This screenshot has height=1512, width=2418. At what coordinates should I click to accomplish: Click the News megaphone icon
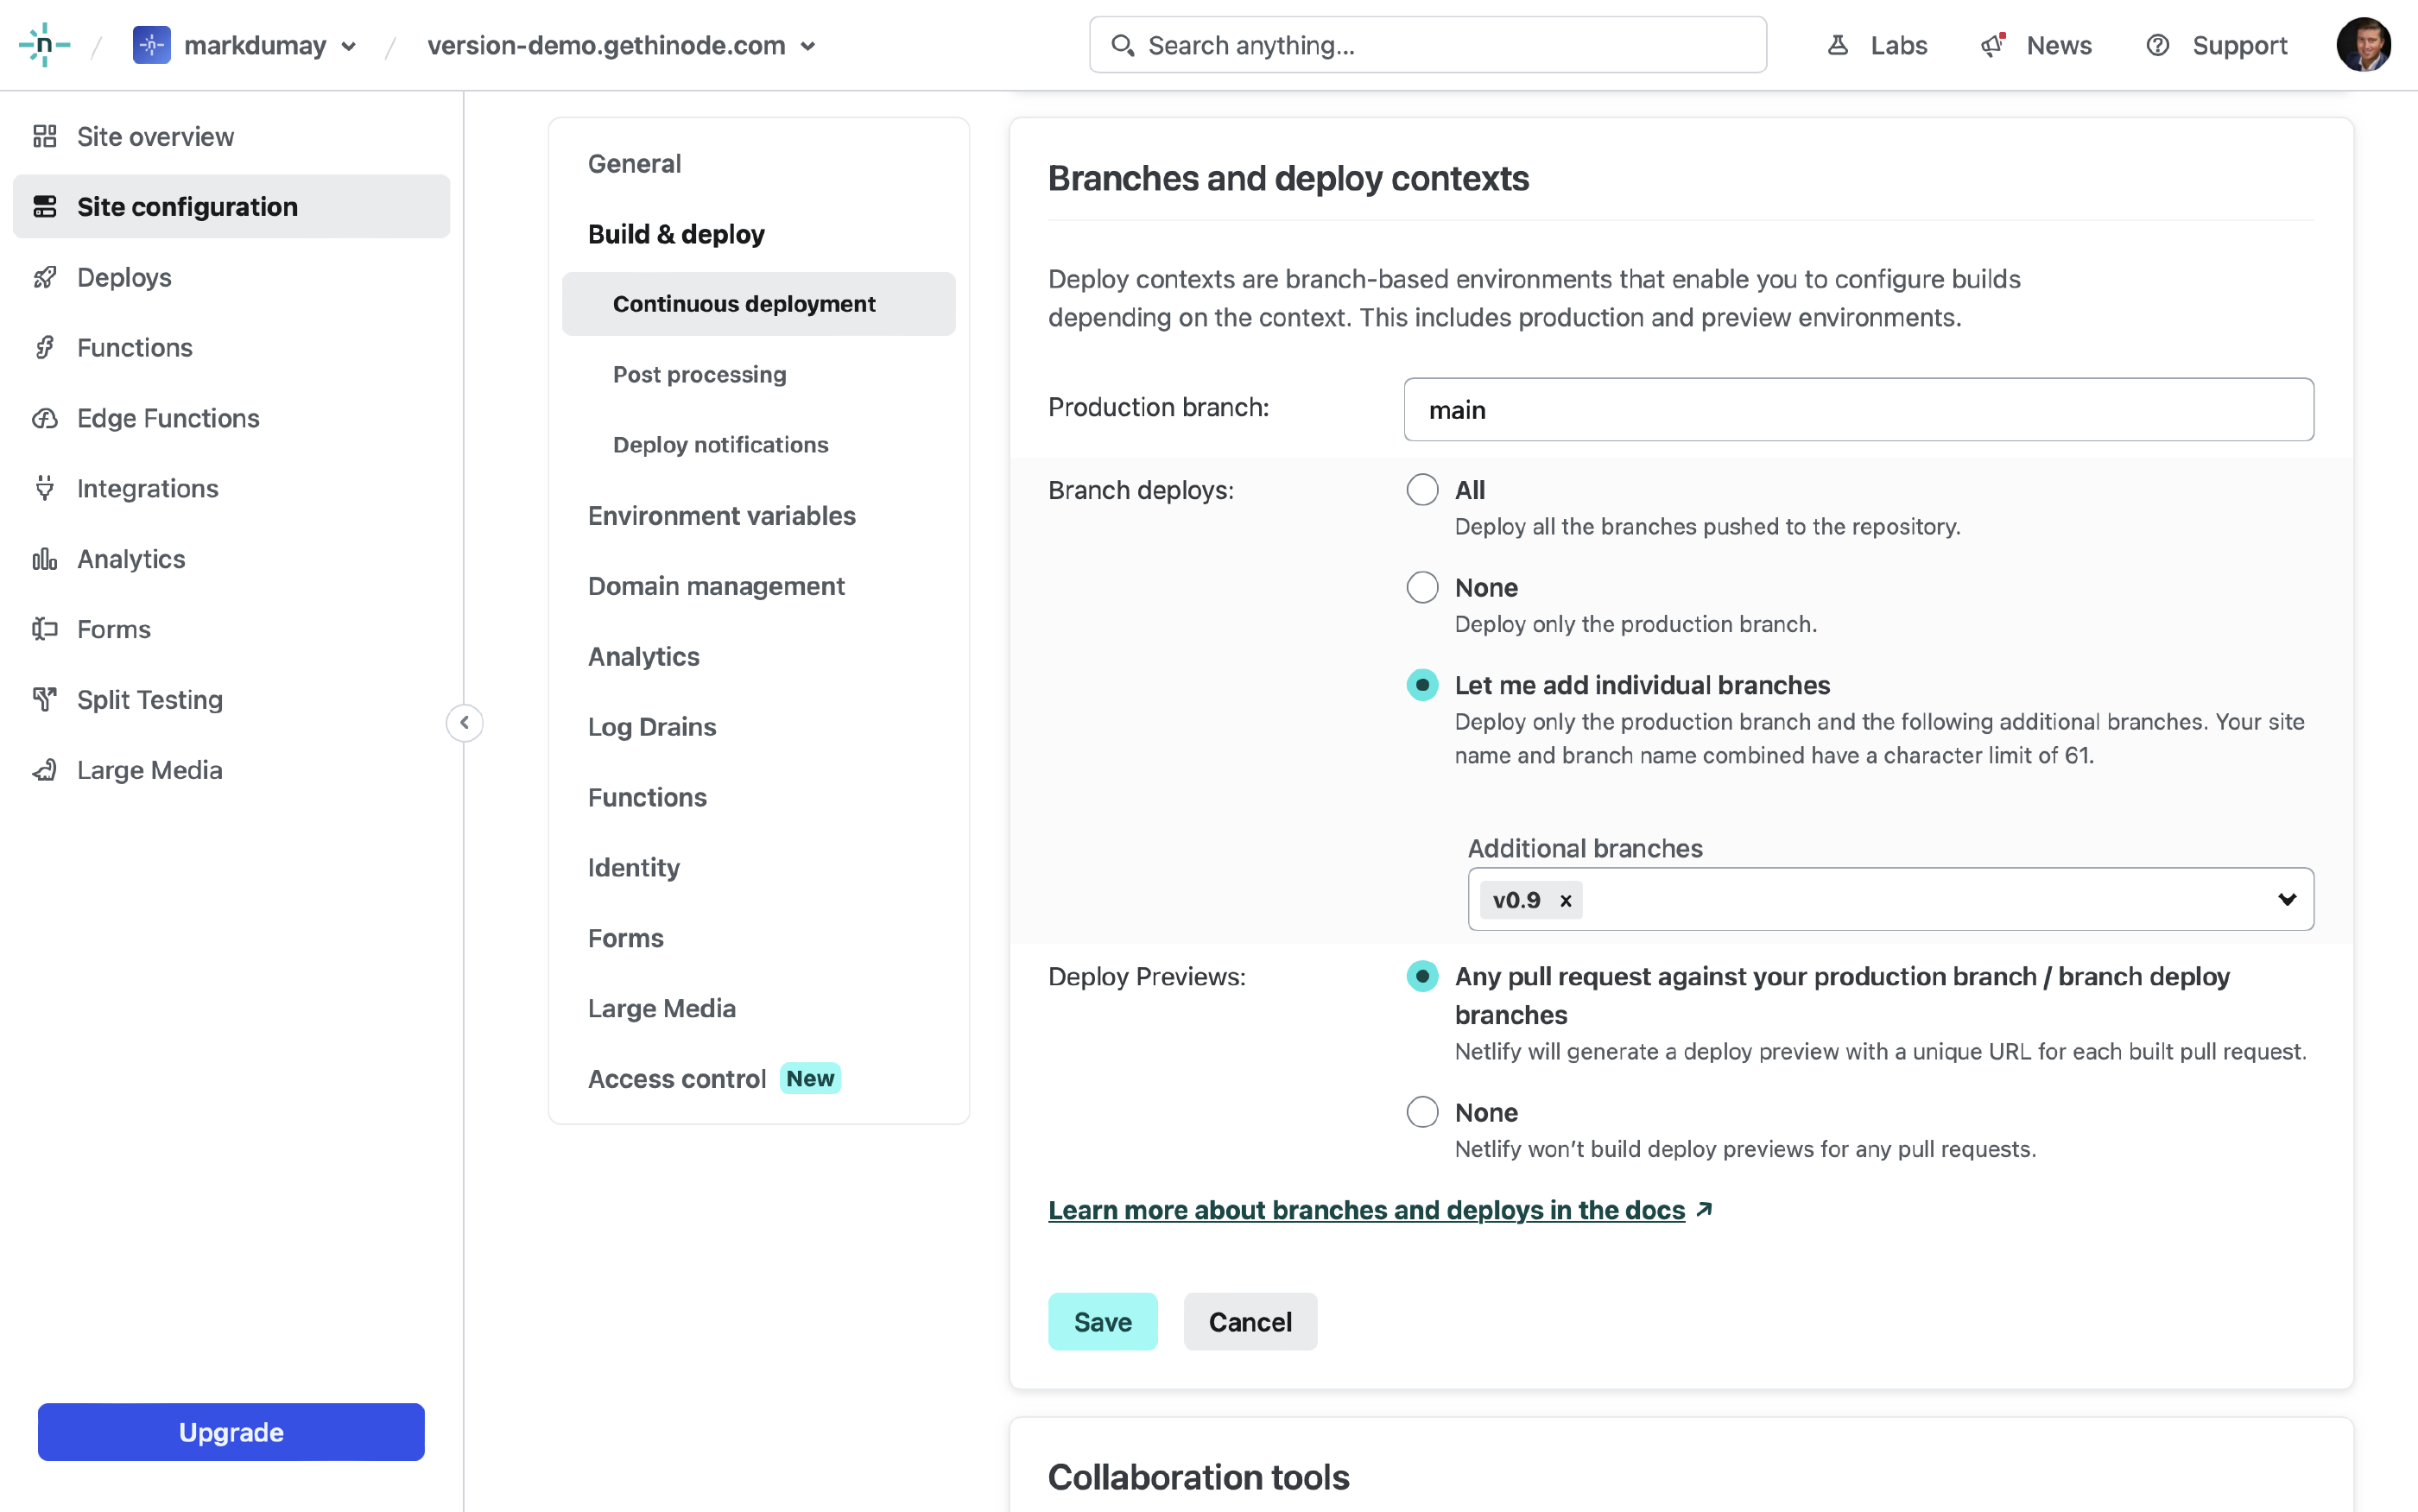[1992, 45]
